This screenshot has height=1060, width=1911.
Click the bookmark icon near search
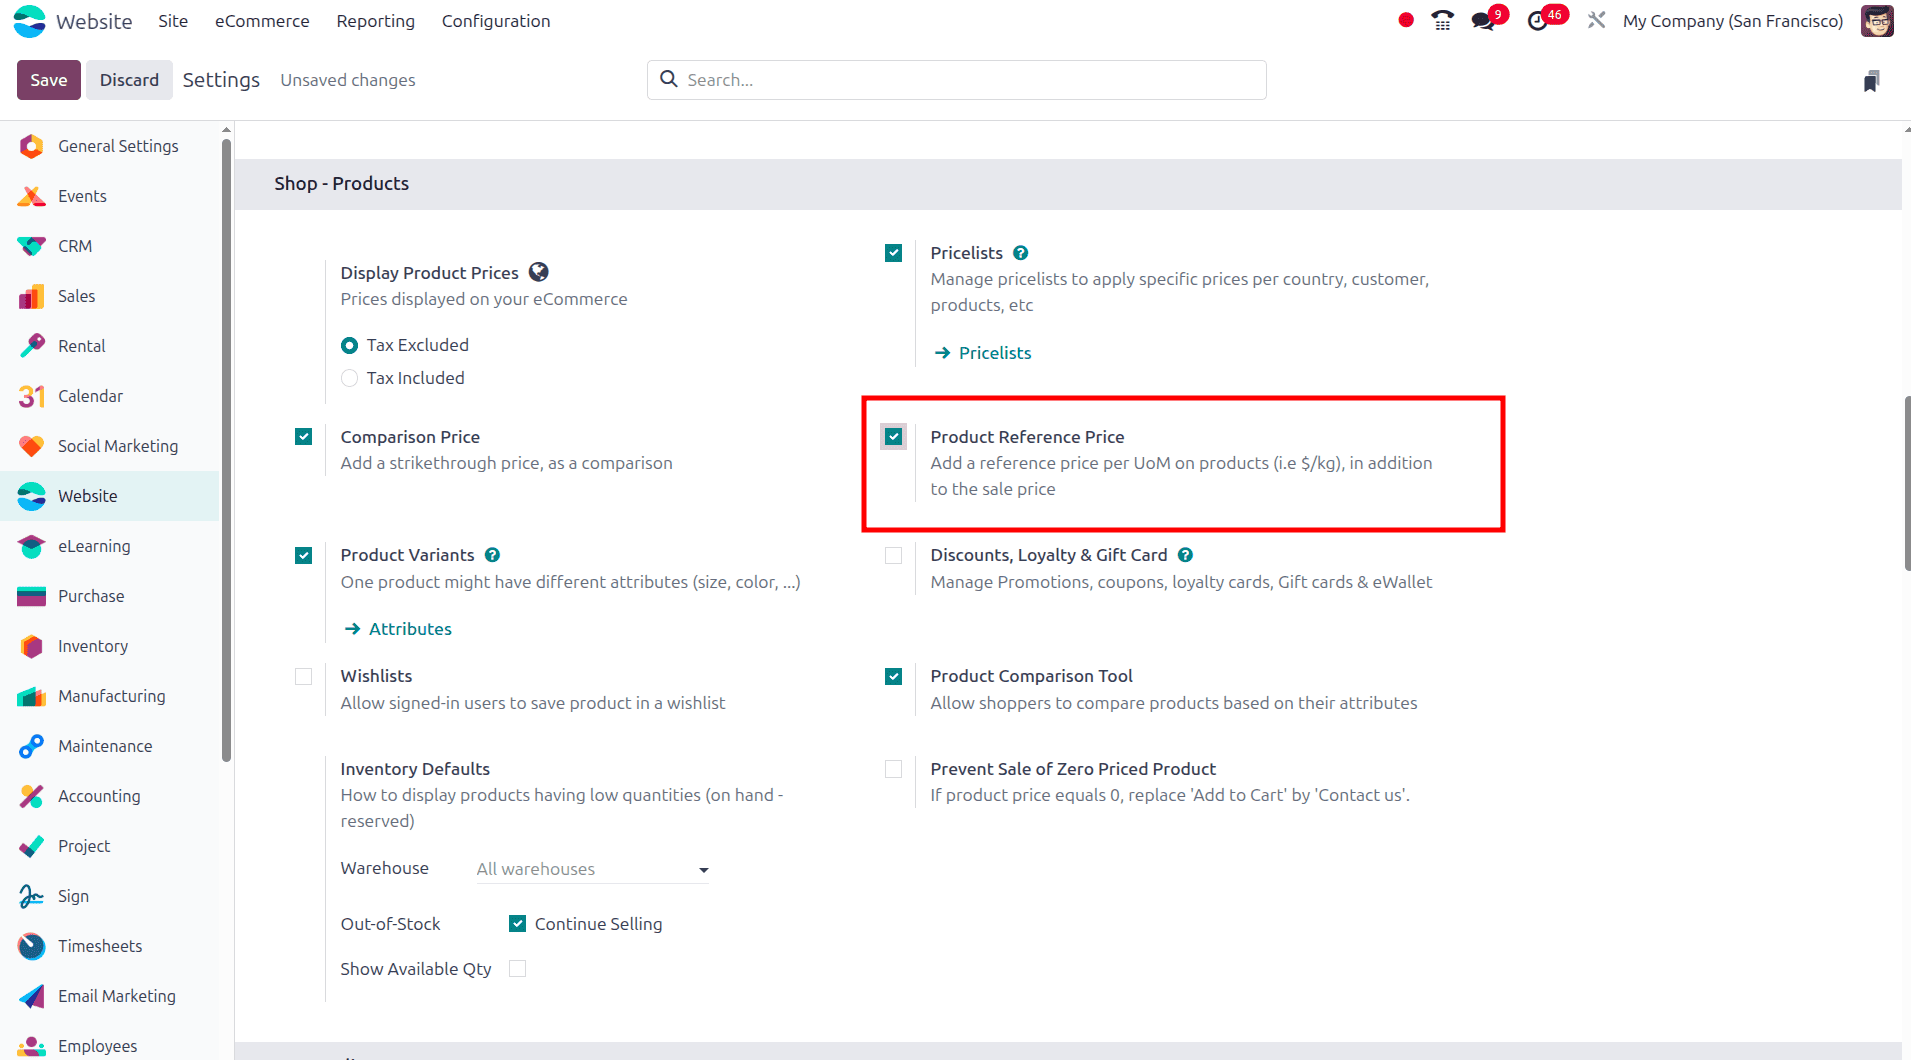(x=1871, y=81)
